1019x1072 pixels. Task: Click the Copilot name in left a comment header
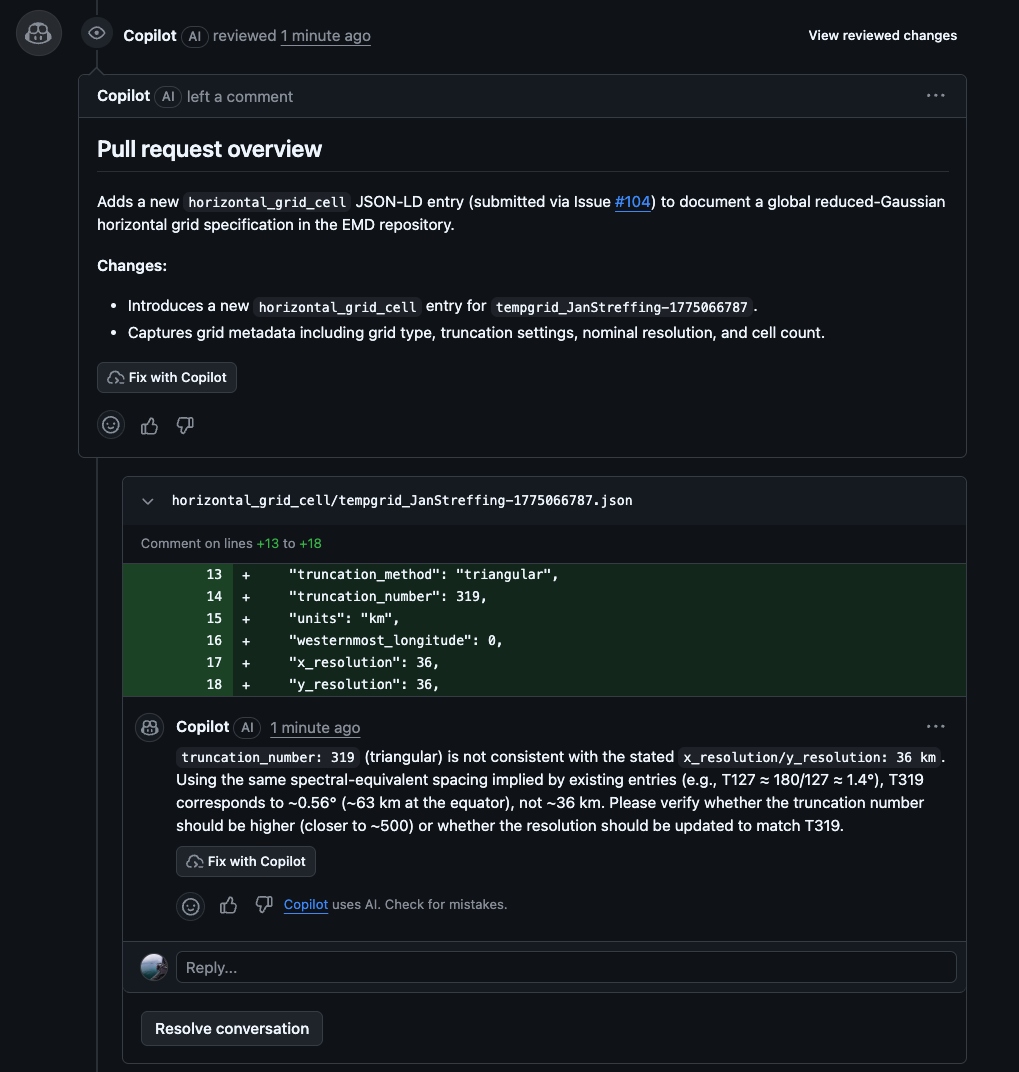click(123, 96)
